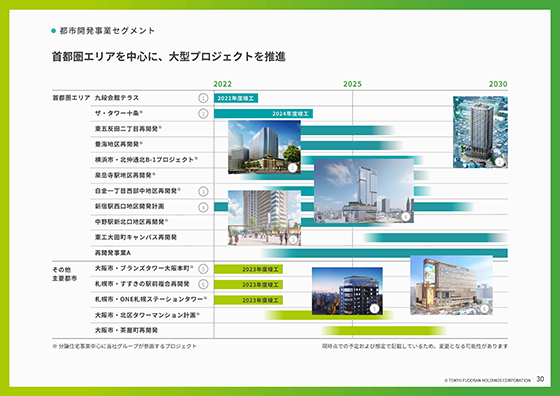Click the TOKYU FUDOSAN HOLDINGS copyright text

[x=488, y=381]
